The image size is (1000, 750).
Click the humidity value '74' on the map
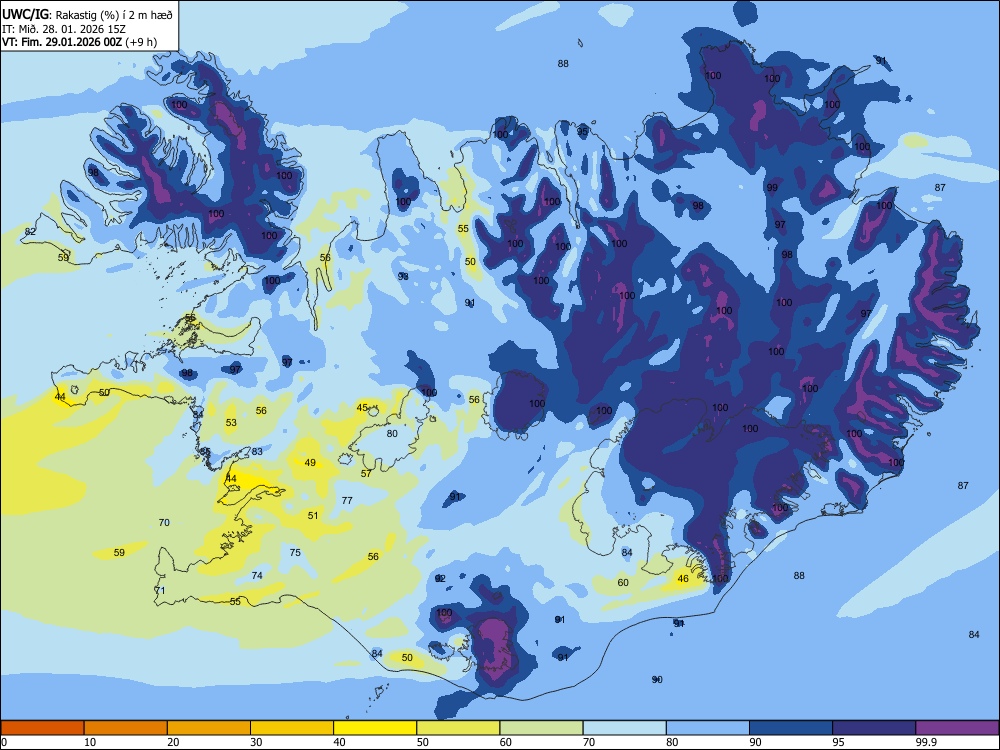[x=257, y=575]
